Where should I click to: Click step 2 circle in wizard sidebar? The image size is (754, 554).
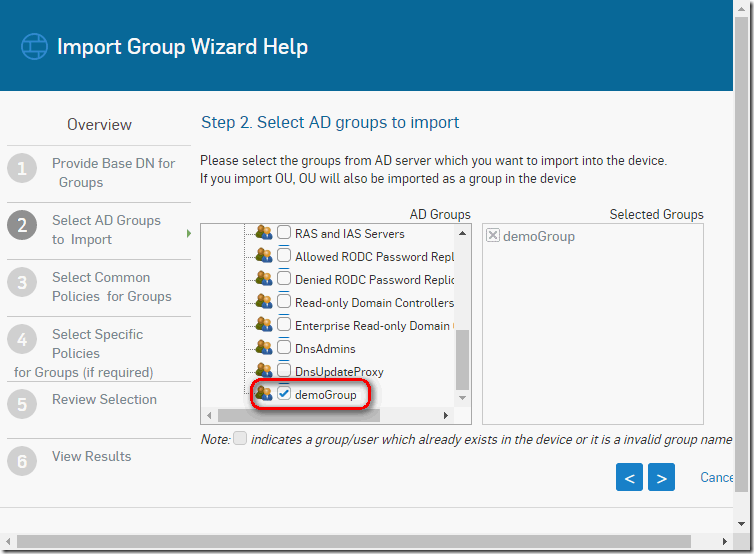point(22,225)
